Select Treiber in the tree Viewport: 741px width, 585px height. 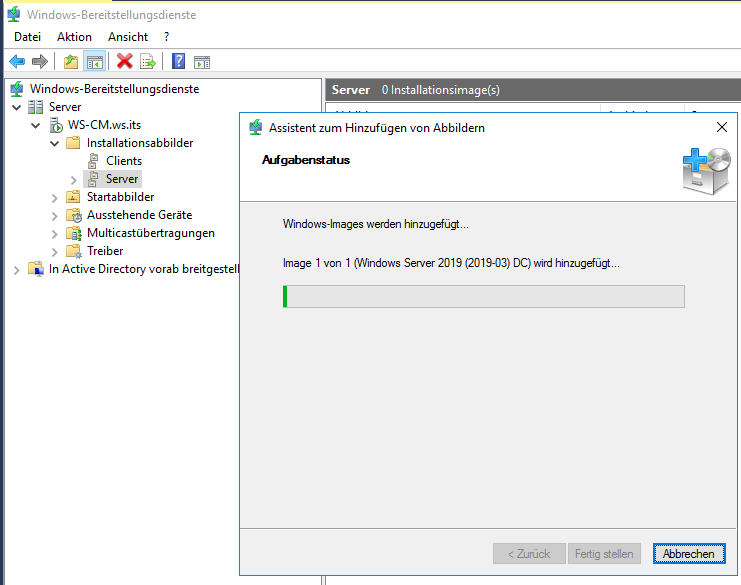click(x=105, y=251)
